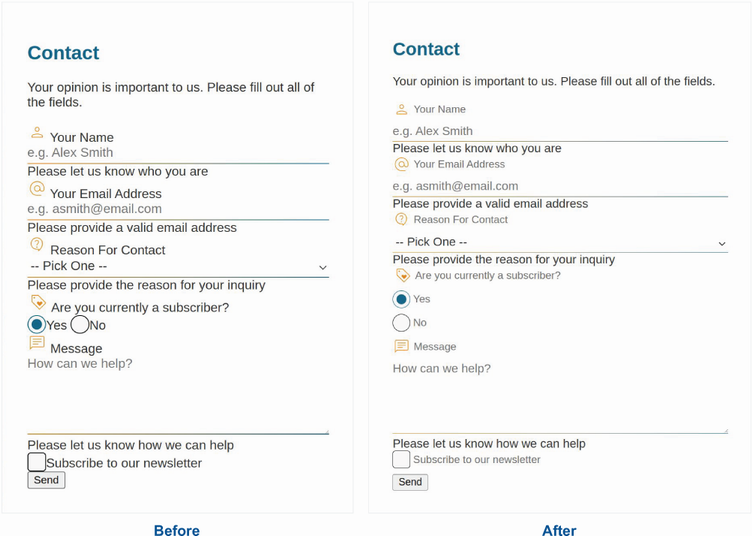Submit the After form with Send
Viewport: 752px width, 536px height.
click(x=410, y=482)
